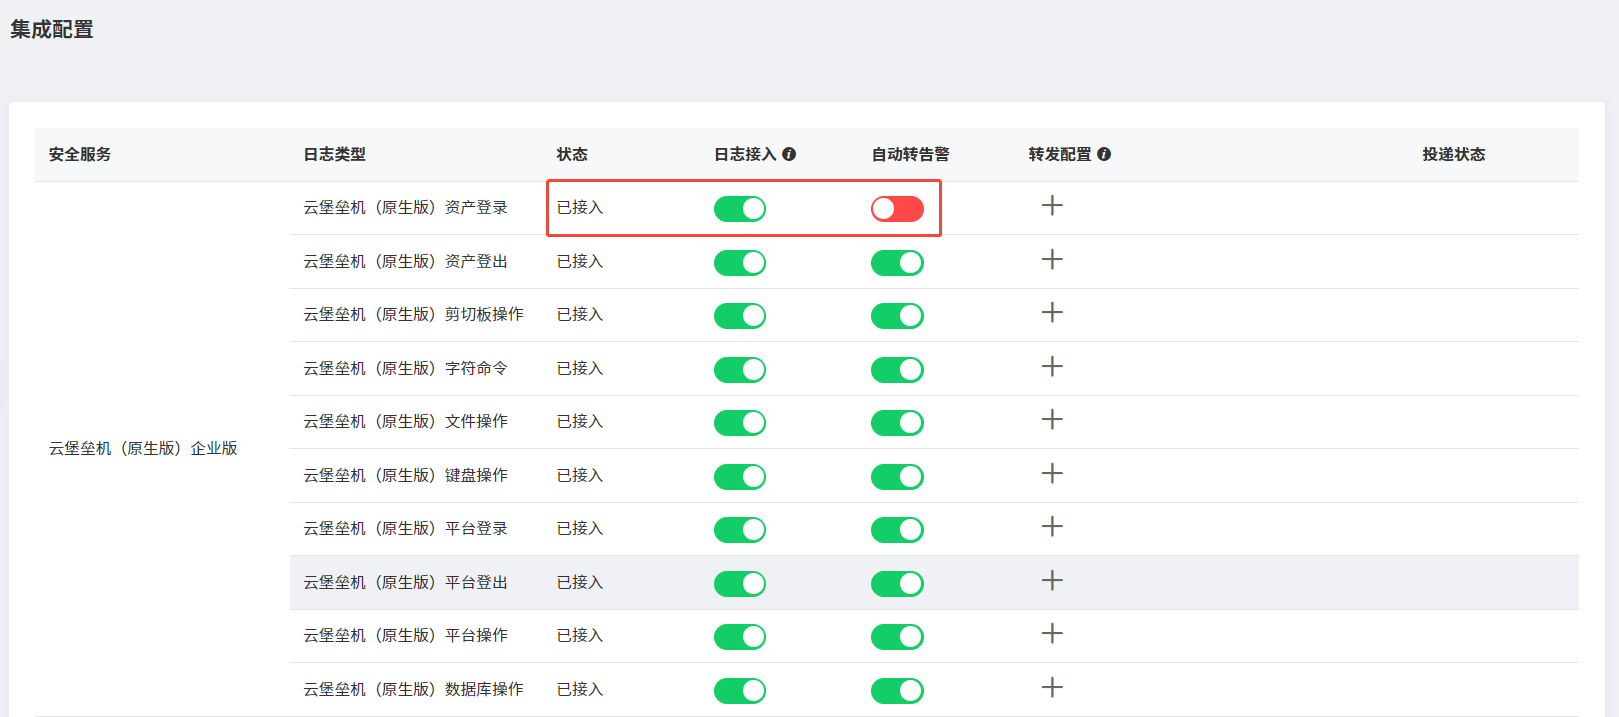Screen dimensions: 1619x717
Task: Add forwarding config for 键盘操作 row
Action: pyautogui.click(x=1052, y=474)
